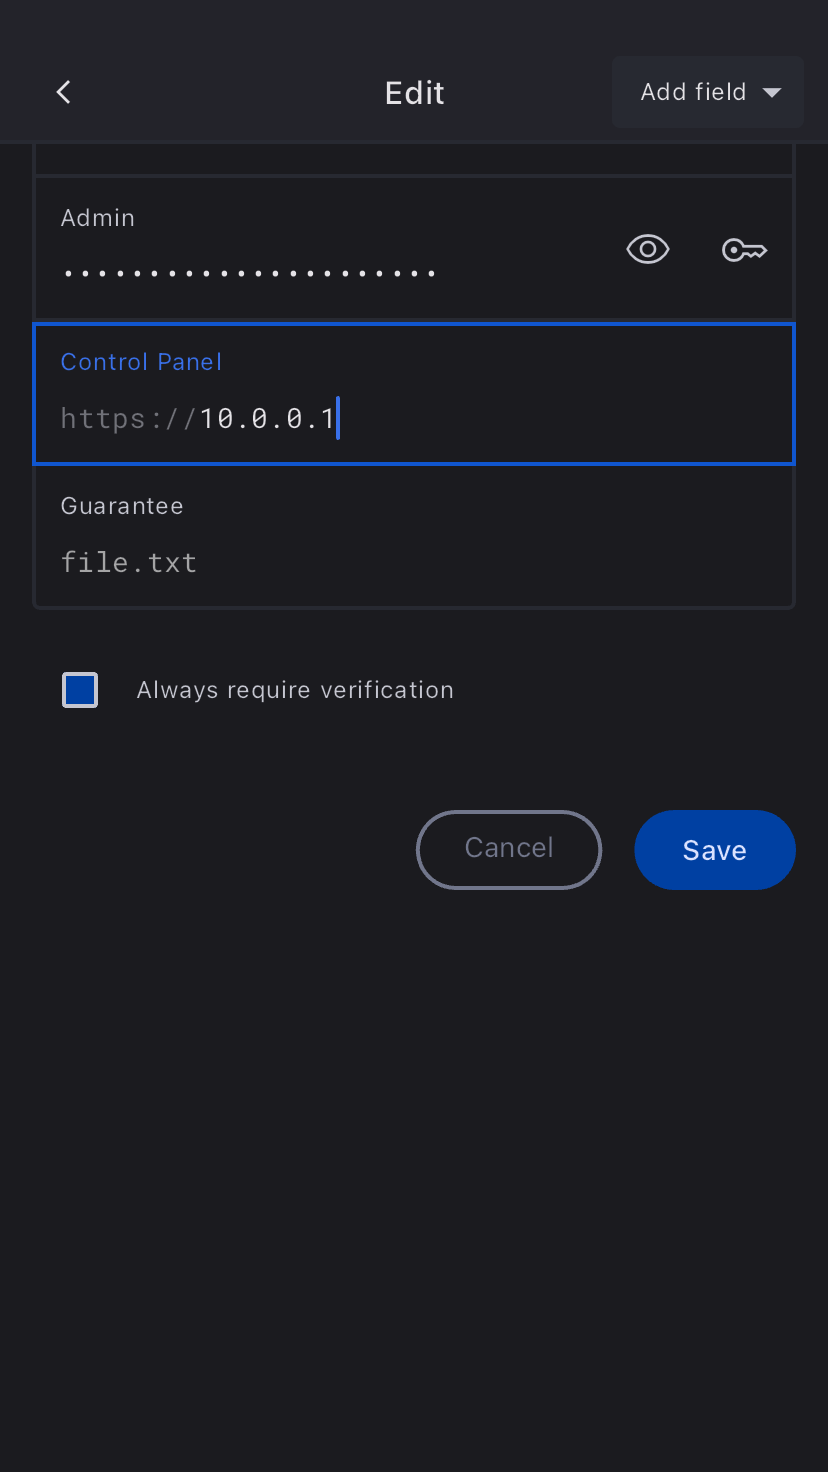
Task: Expand the Add field dropdown arrow
Action: (771, 93)
